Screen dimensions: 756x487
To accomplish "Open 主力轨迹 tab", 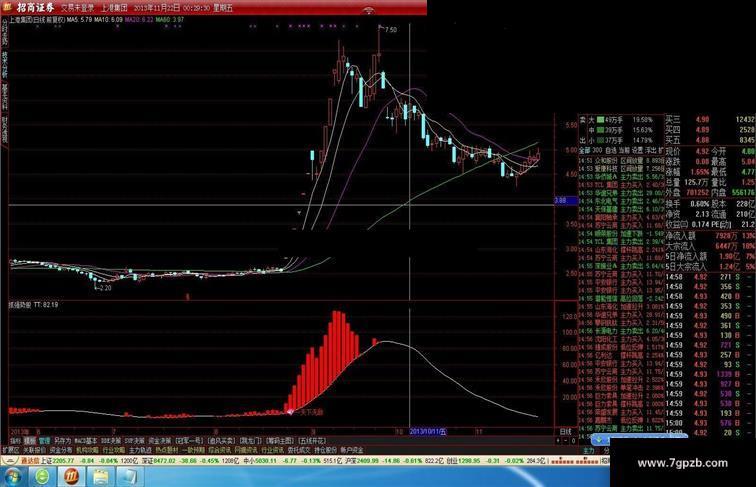I will (140, 450).
